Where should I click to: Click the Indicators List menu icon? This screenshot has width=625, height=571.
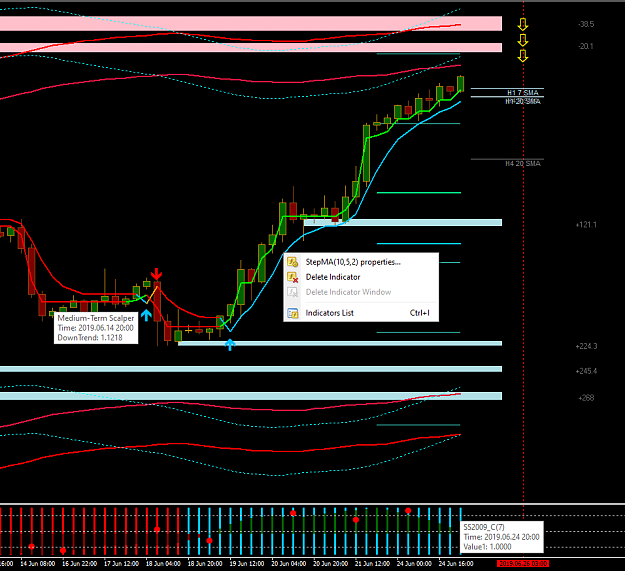point(293,313)
